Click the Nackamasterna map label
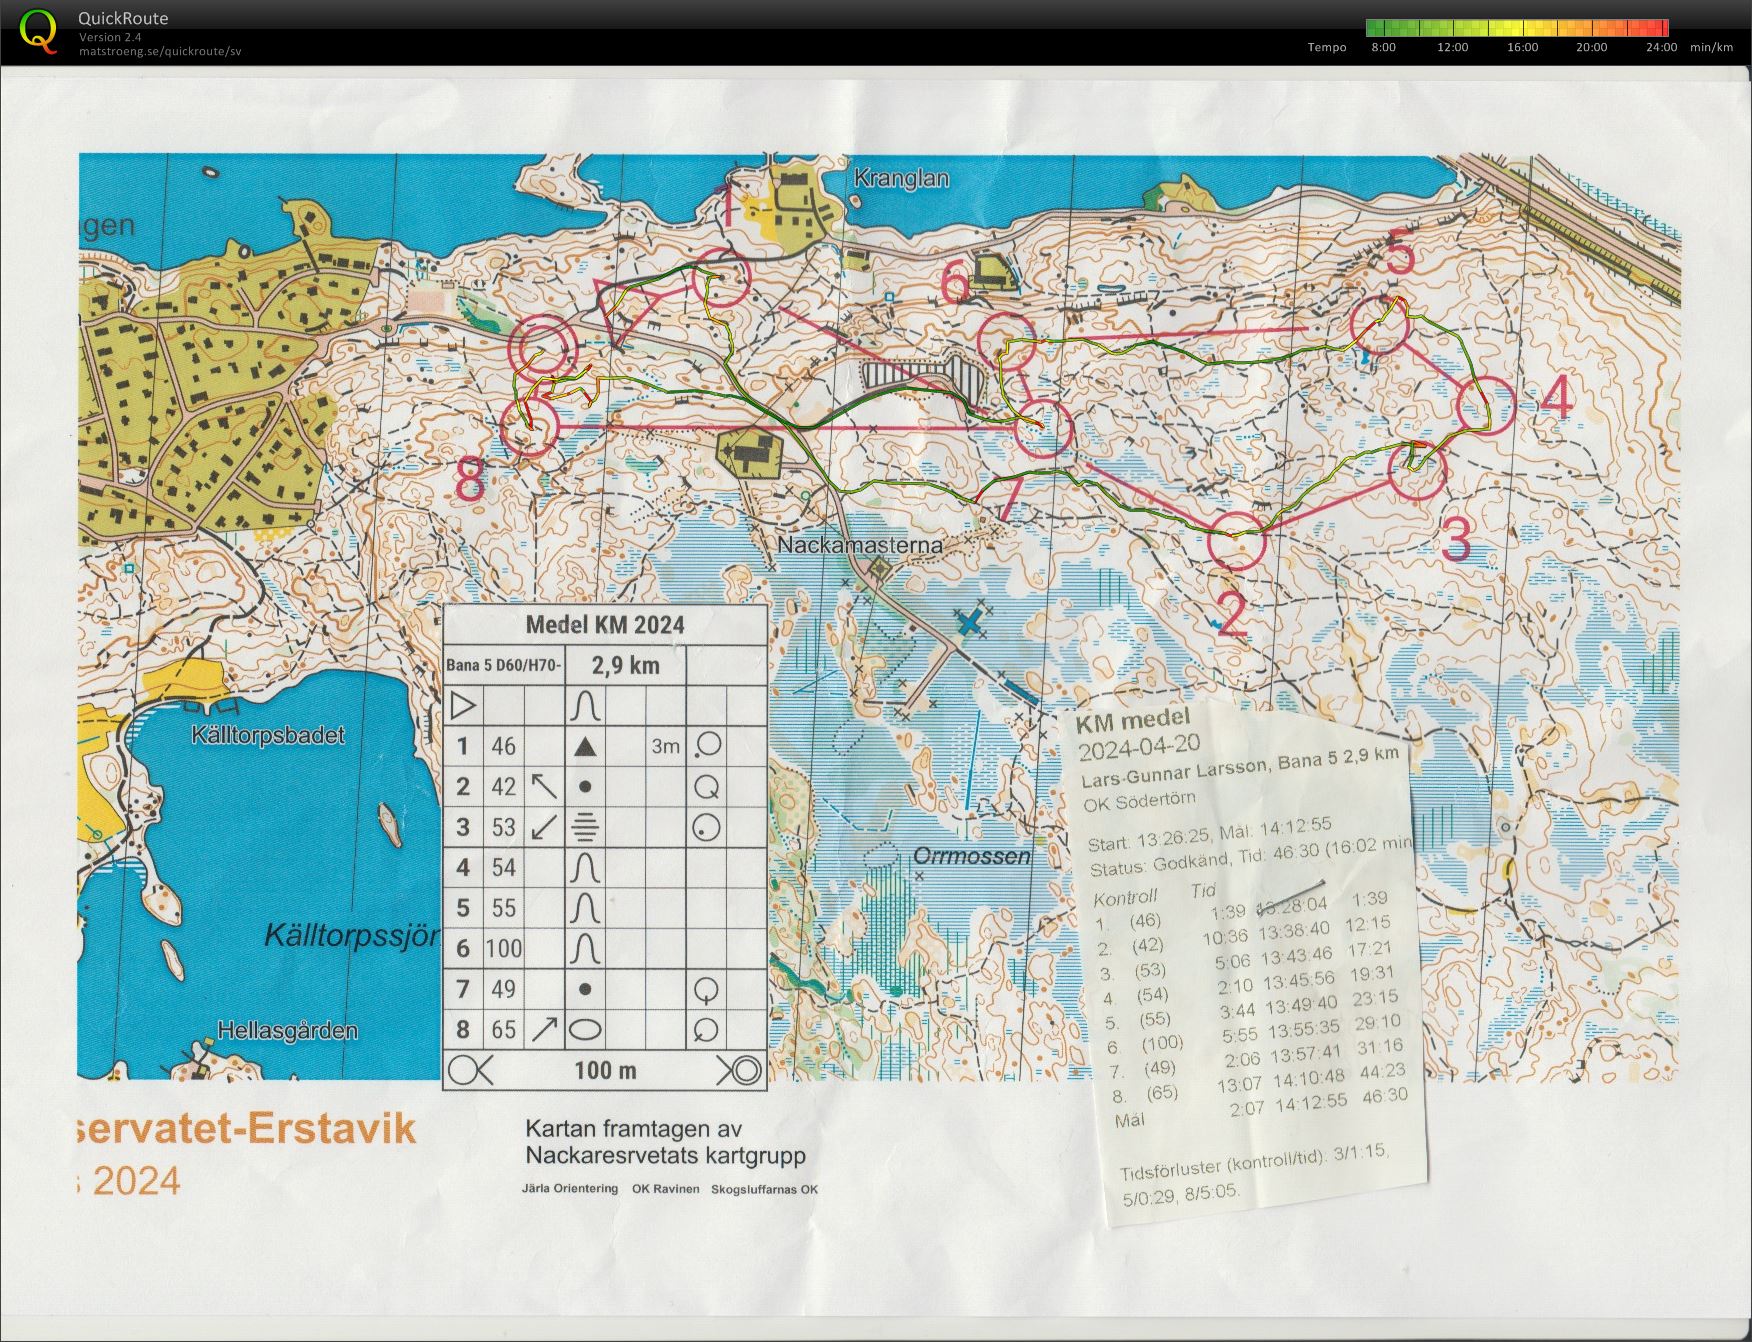This screenshot has height=1342, width=1752. [859, 545]
